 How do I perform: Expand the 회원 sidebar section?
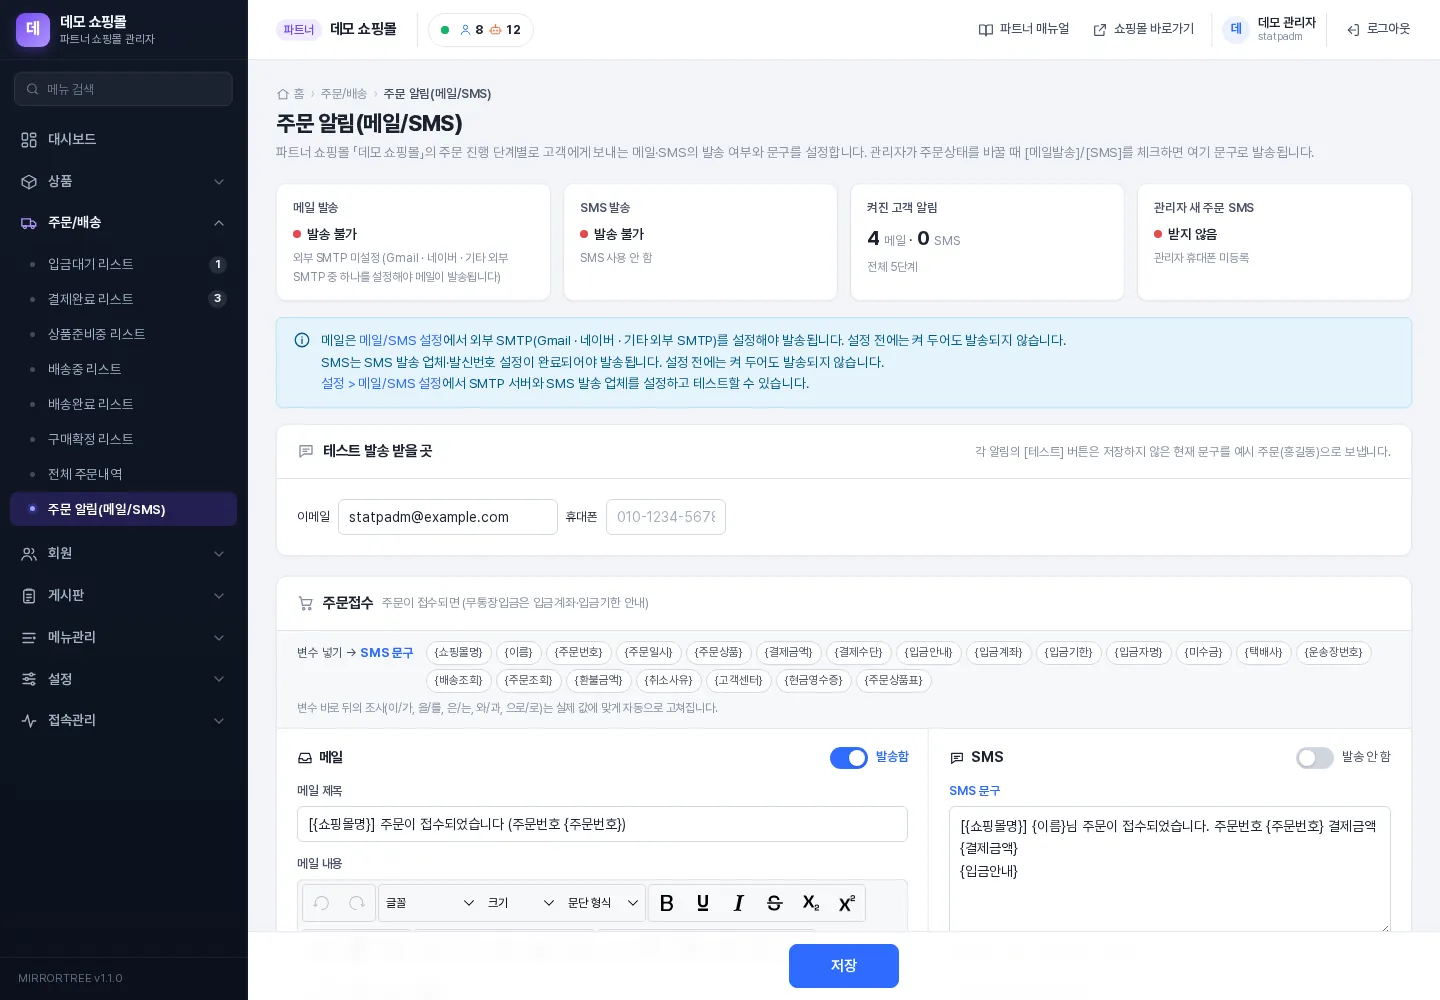(219, 554)
